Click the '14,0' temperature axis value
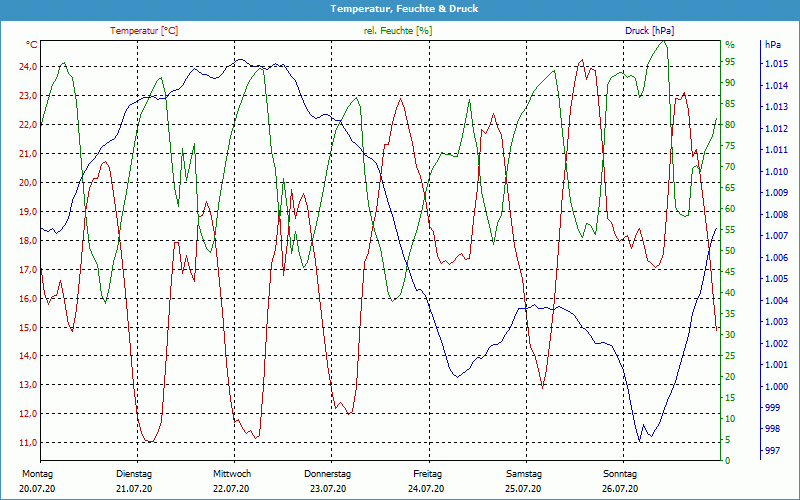Viewport: 800px width, 500px height. 28,356
